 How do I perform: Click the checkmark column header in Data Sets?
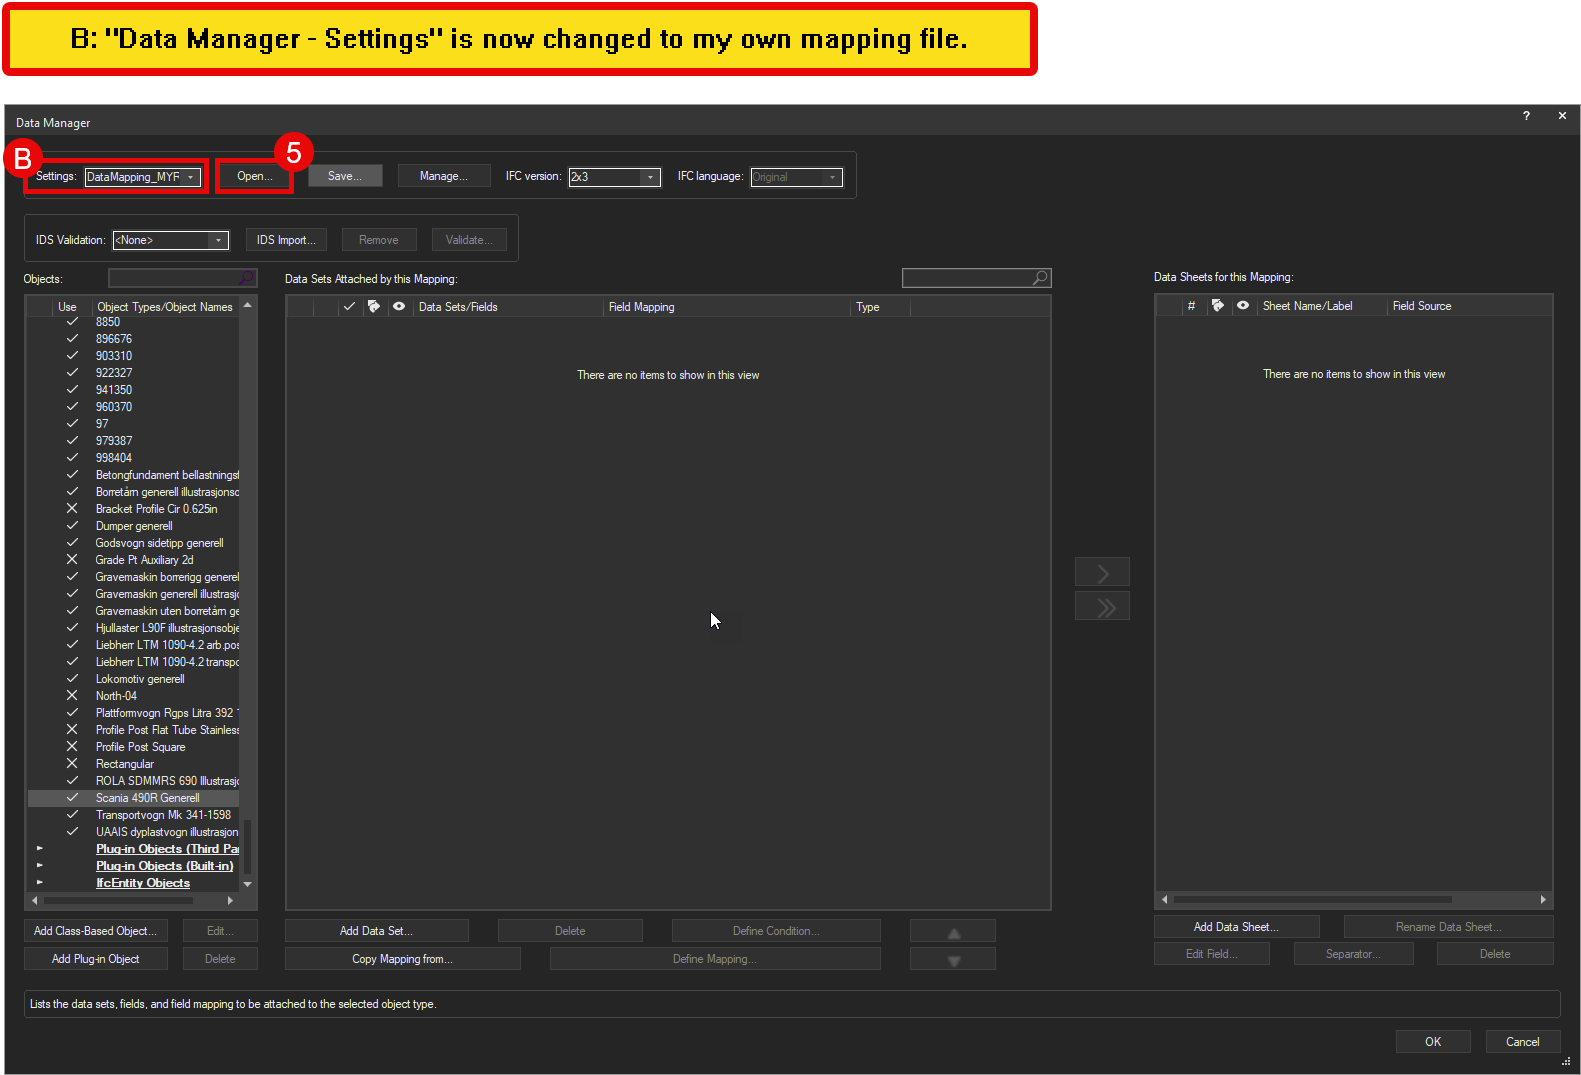(x=349, y=307)
